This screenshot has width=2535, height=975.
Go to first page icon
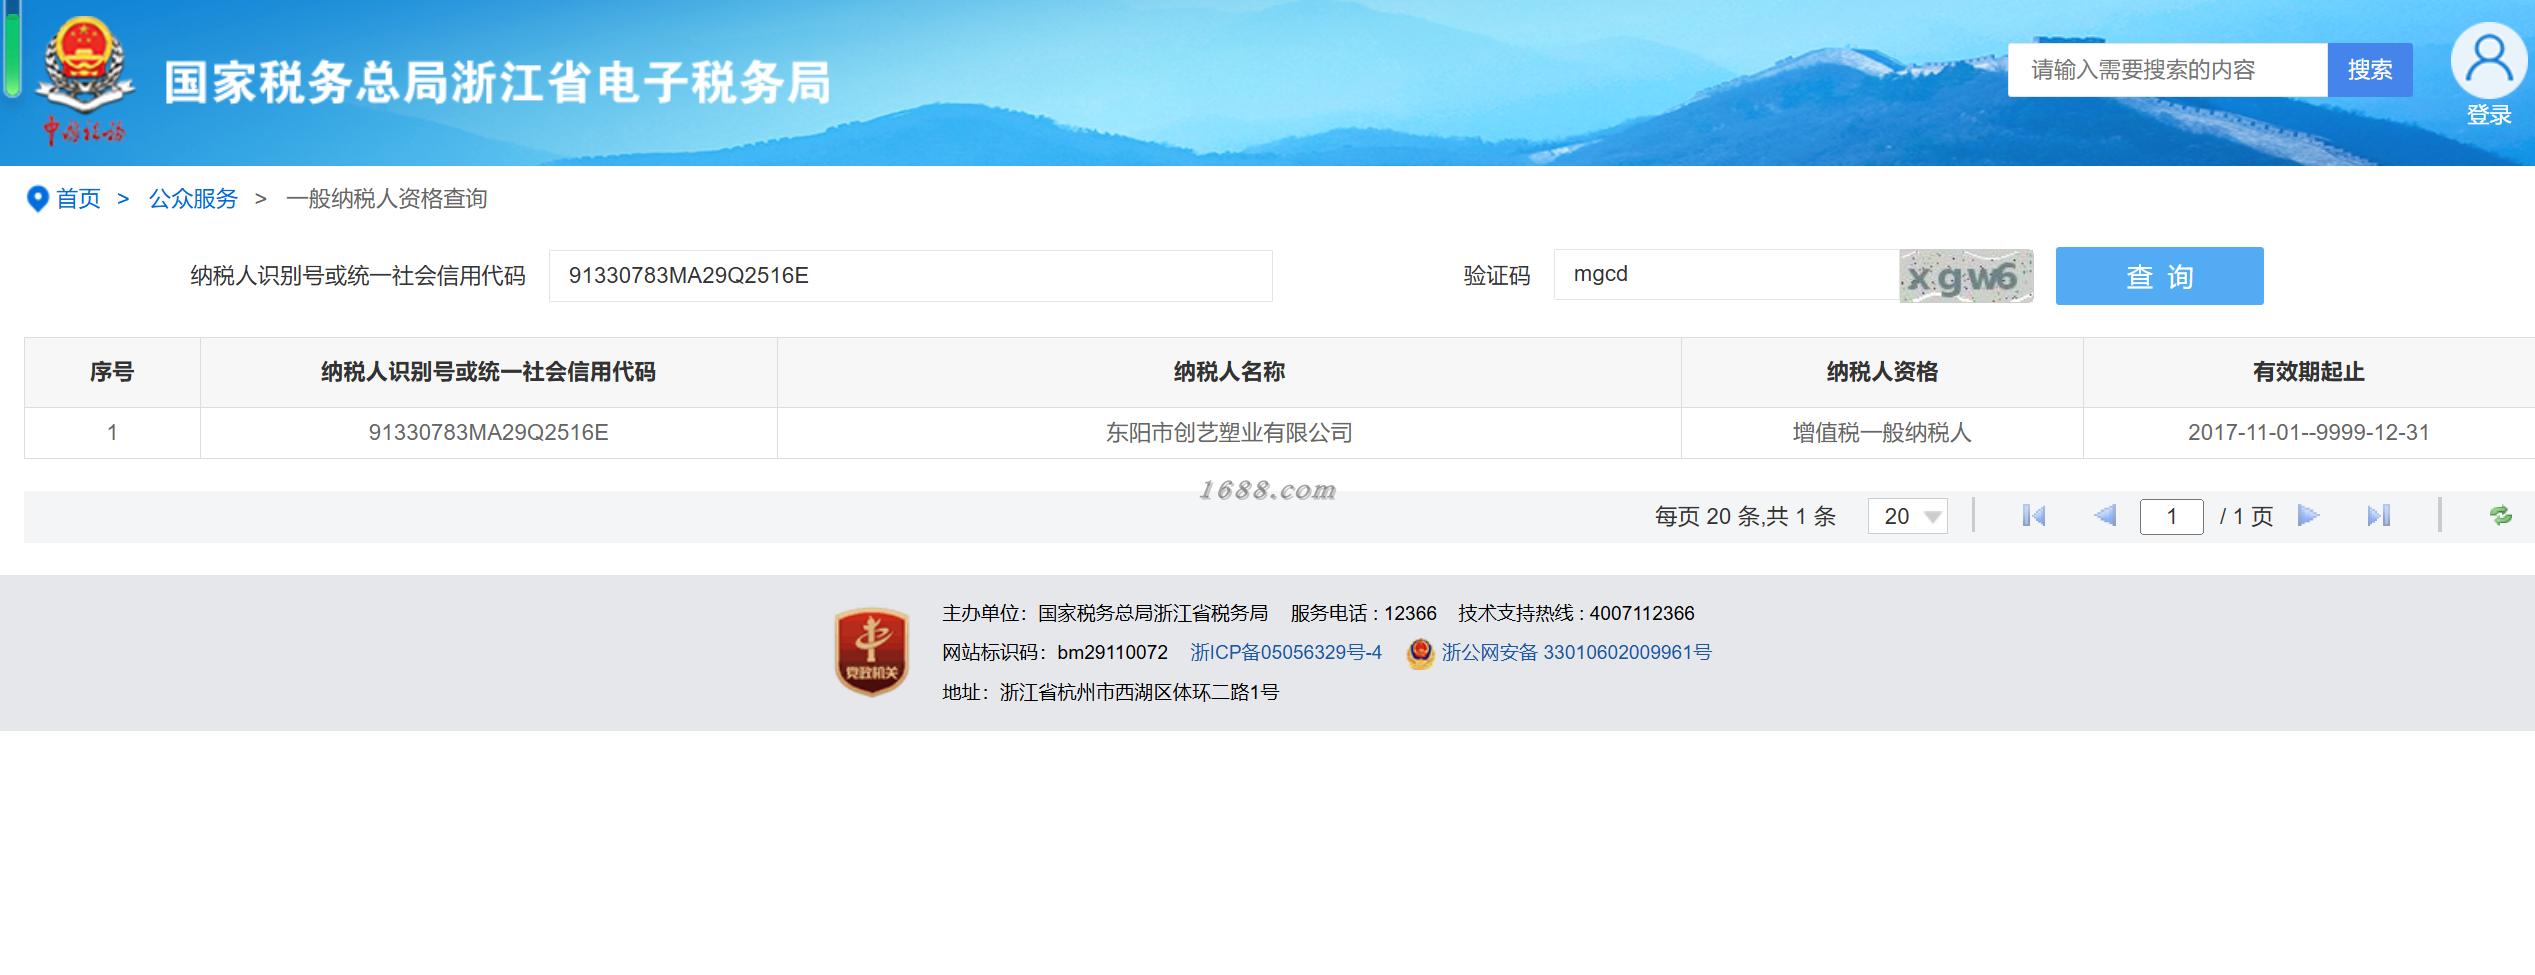click(x=2034, y=516)
